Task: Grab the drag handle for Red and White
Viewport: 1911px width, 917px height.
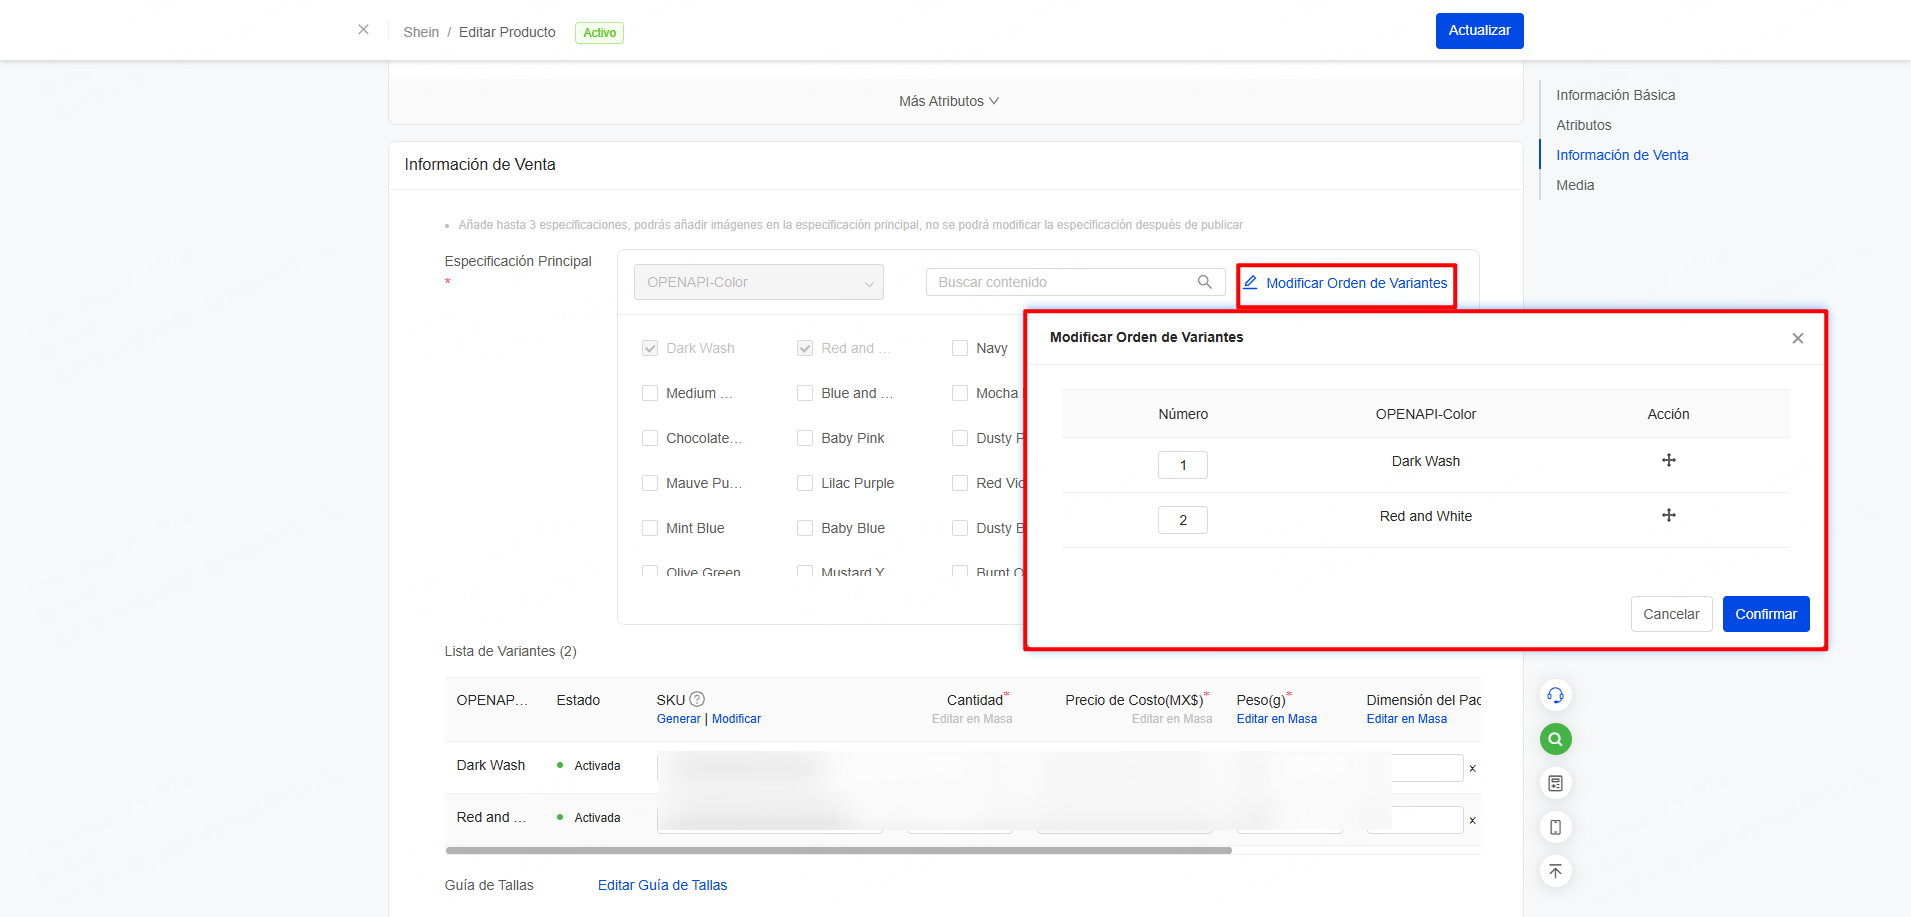Action: [1668, 515]
